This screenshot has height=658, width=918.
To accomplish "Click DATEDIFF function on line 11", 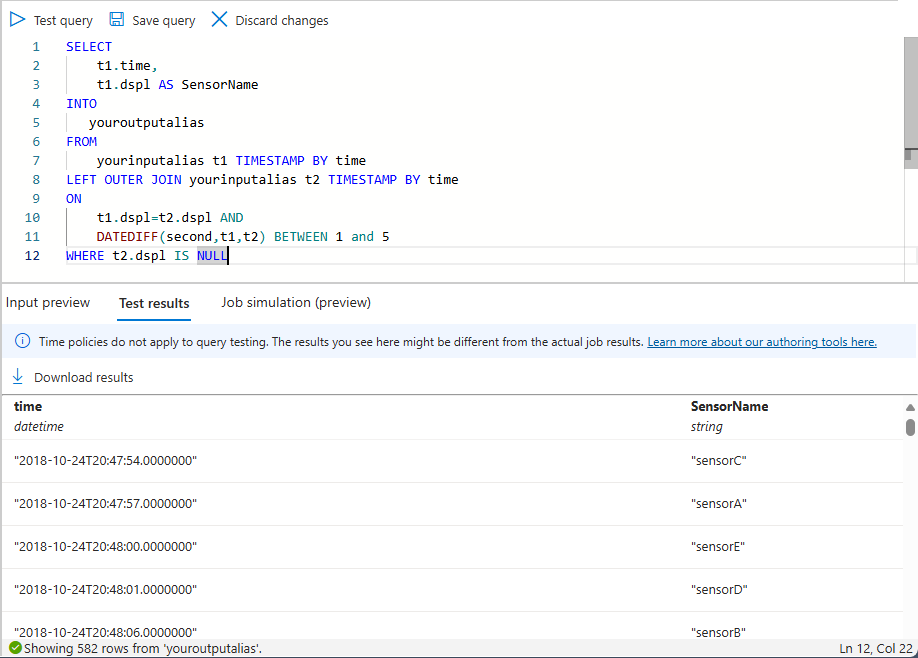I will click(x=127, y=237).
